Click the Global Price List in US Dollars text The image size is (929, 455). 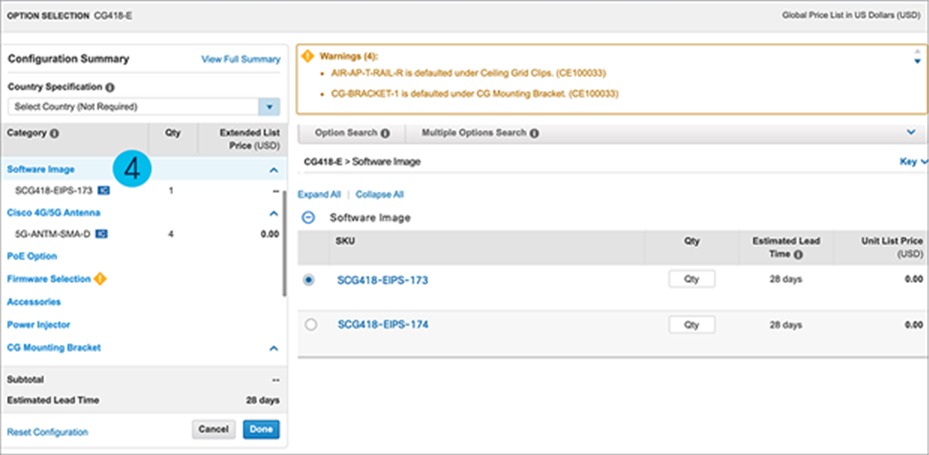pos(851,15)
